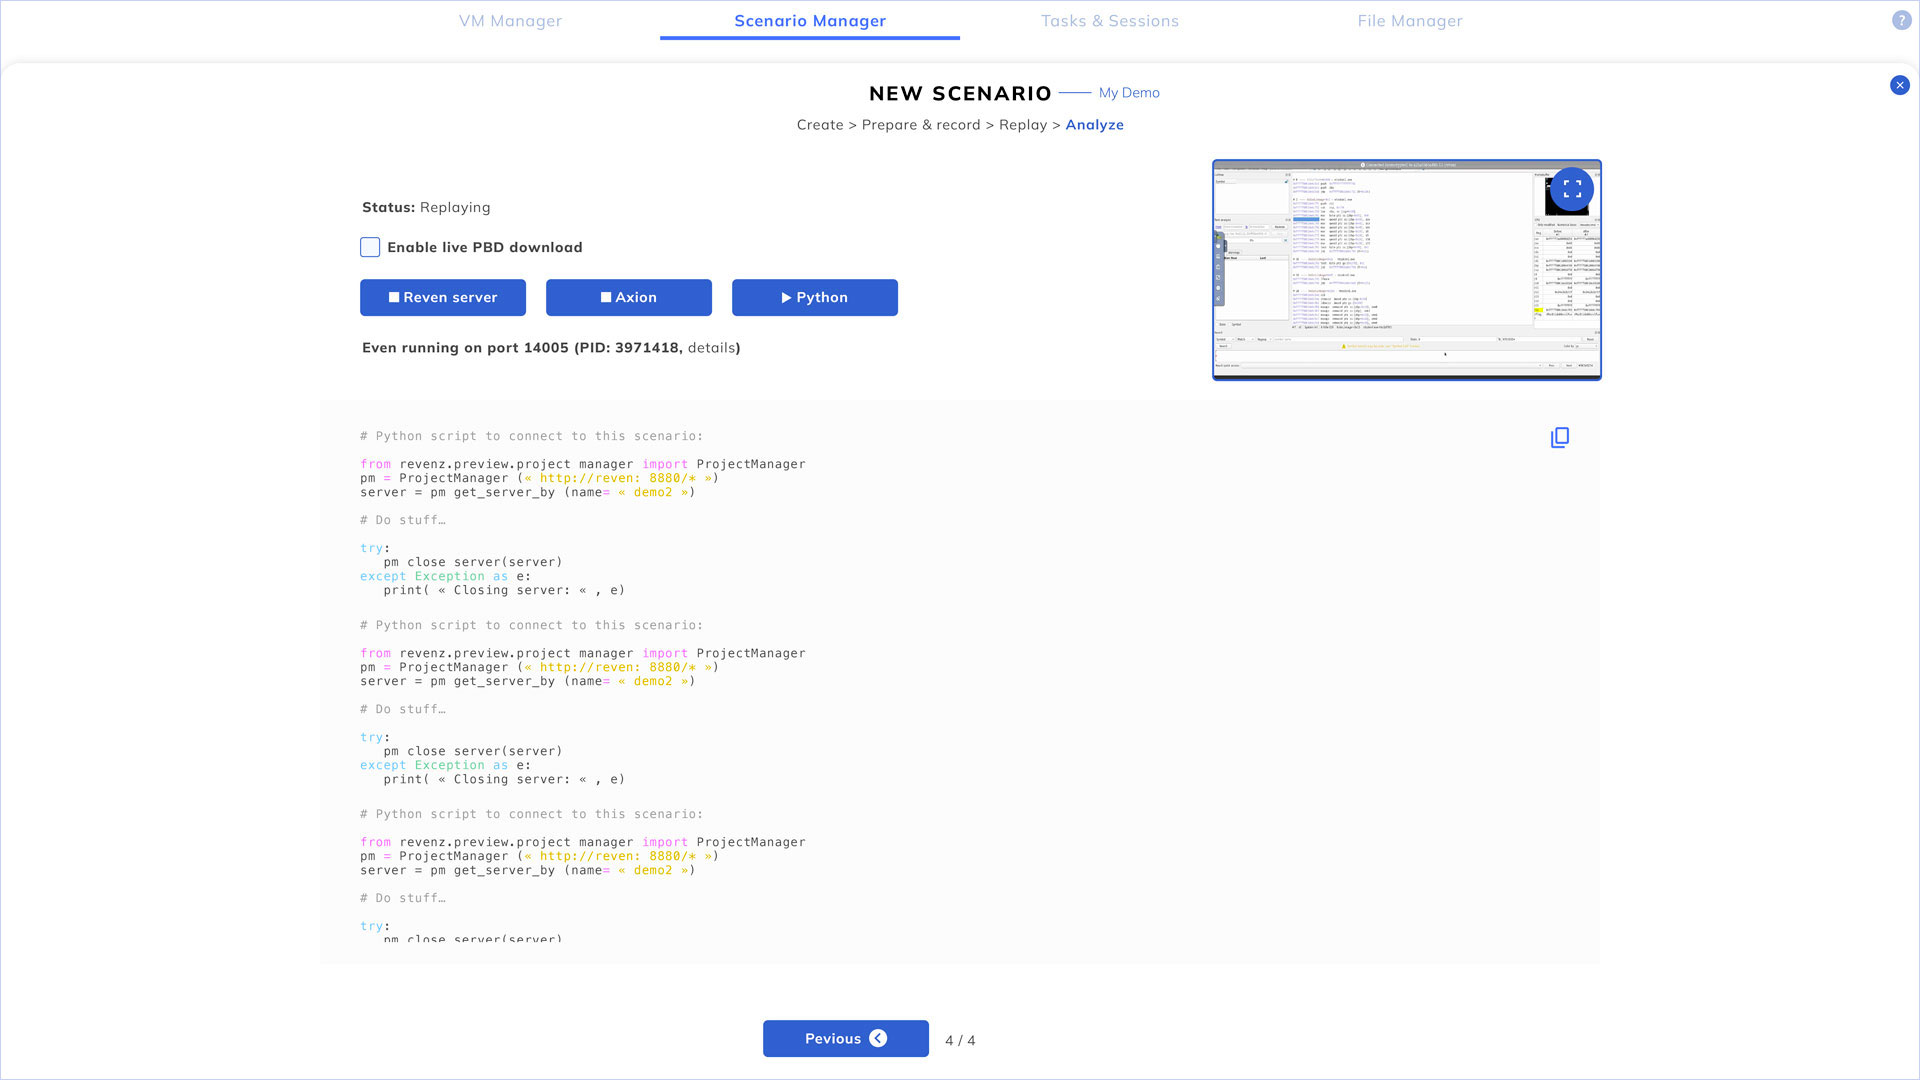Copy the Python script with clipboard icon
Image resolution: width=1920 pixels, height=1080 pixels.
click(1559, 438)
